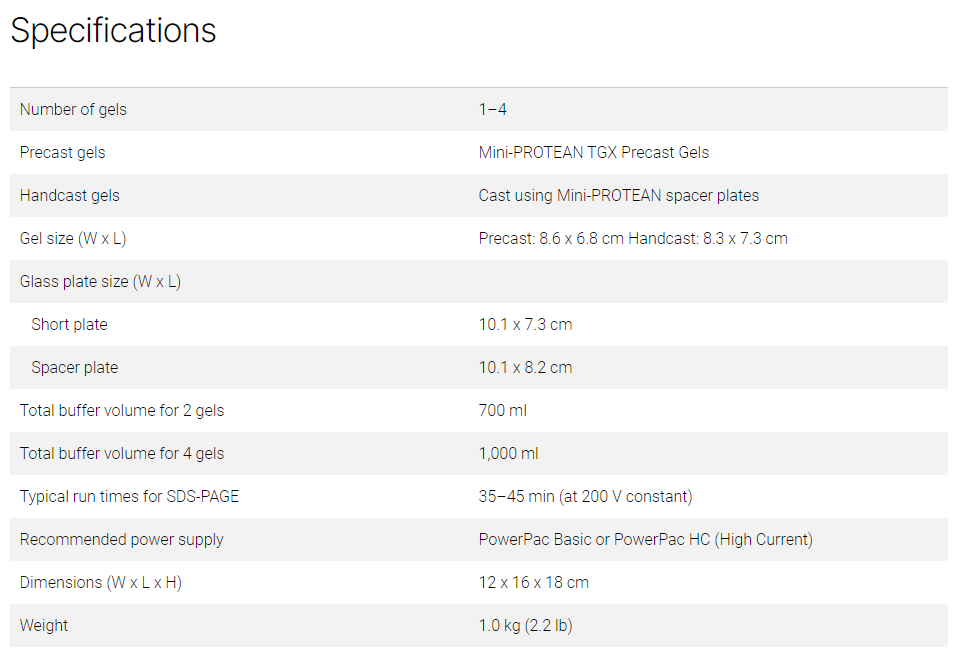Viewport: 956px width, 653px height.
Task: Select the 10.1 x 8.2 cm value
Action: pos(525,367)
